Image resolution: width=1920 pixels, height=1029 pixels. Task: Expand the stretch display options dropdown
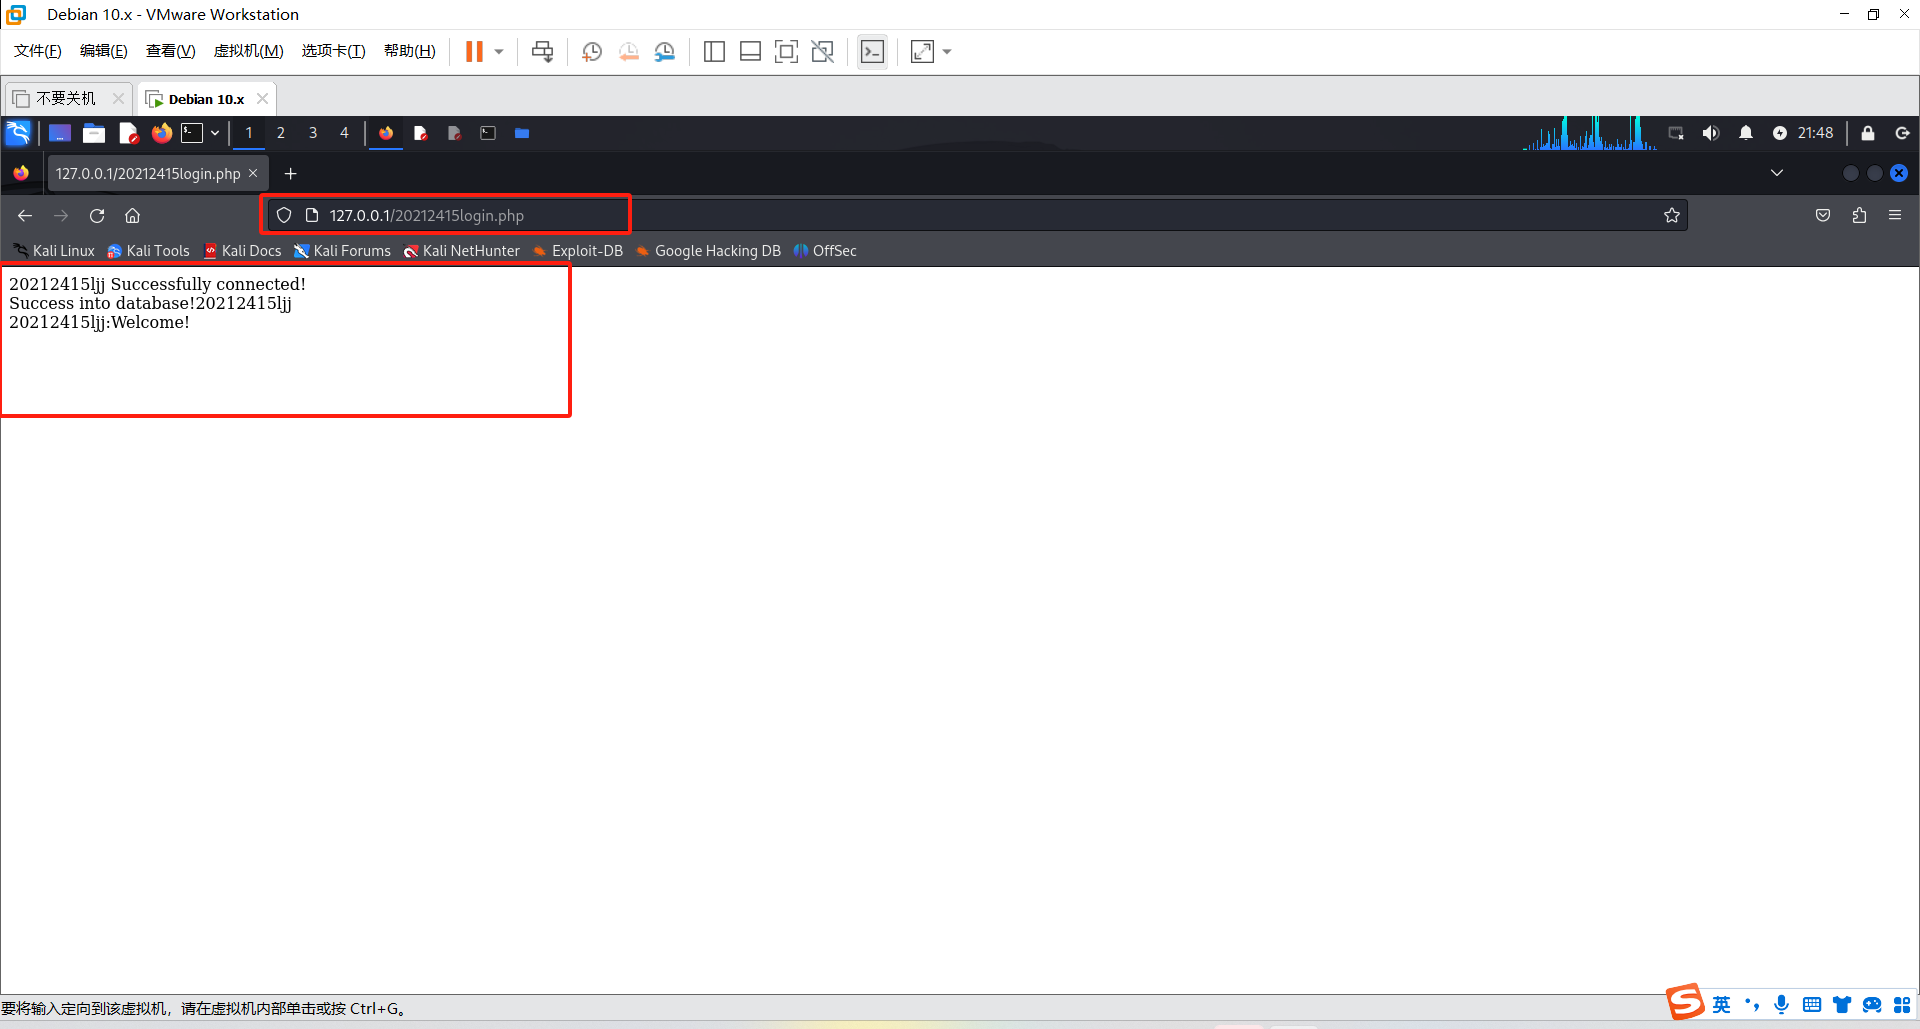coord(947,52)
